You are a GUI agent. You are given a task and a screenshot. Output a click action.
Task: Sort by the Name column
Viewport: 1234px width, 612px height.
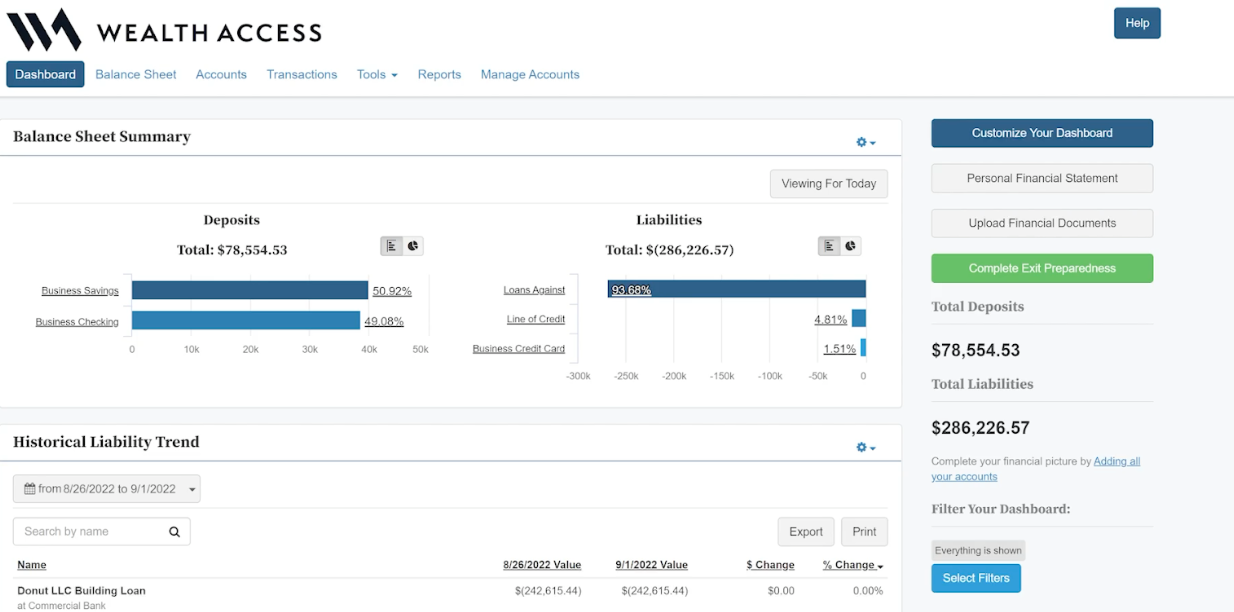(x=32, y=565)
